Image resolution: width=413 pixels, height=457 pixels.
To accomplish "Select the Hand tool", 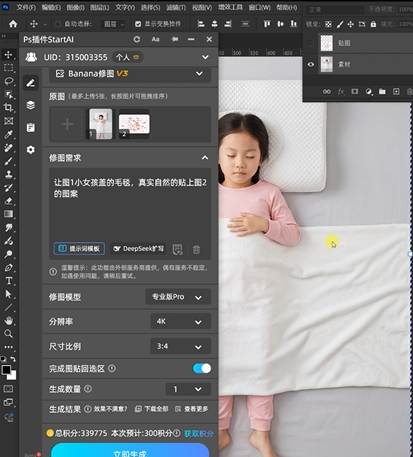I will click(x=8, y=321).
